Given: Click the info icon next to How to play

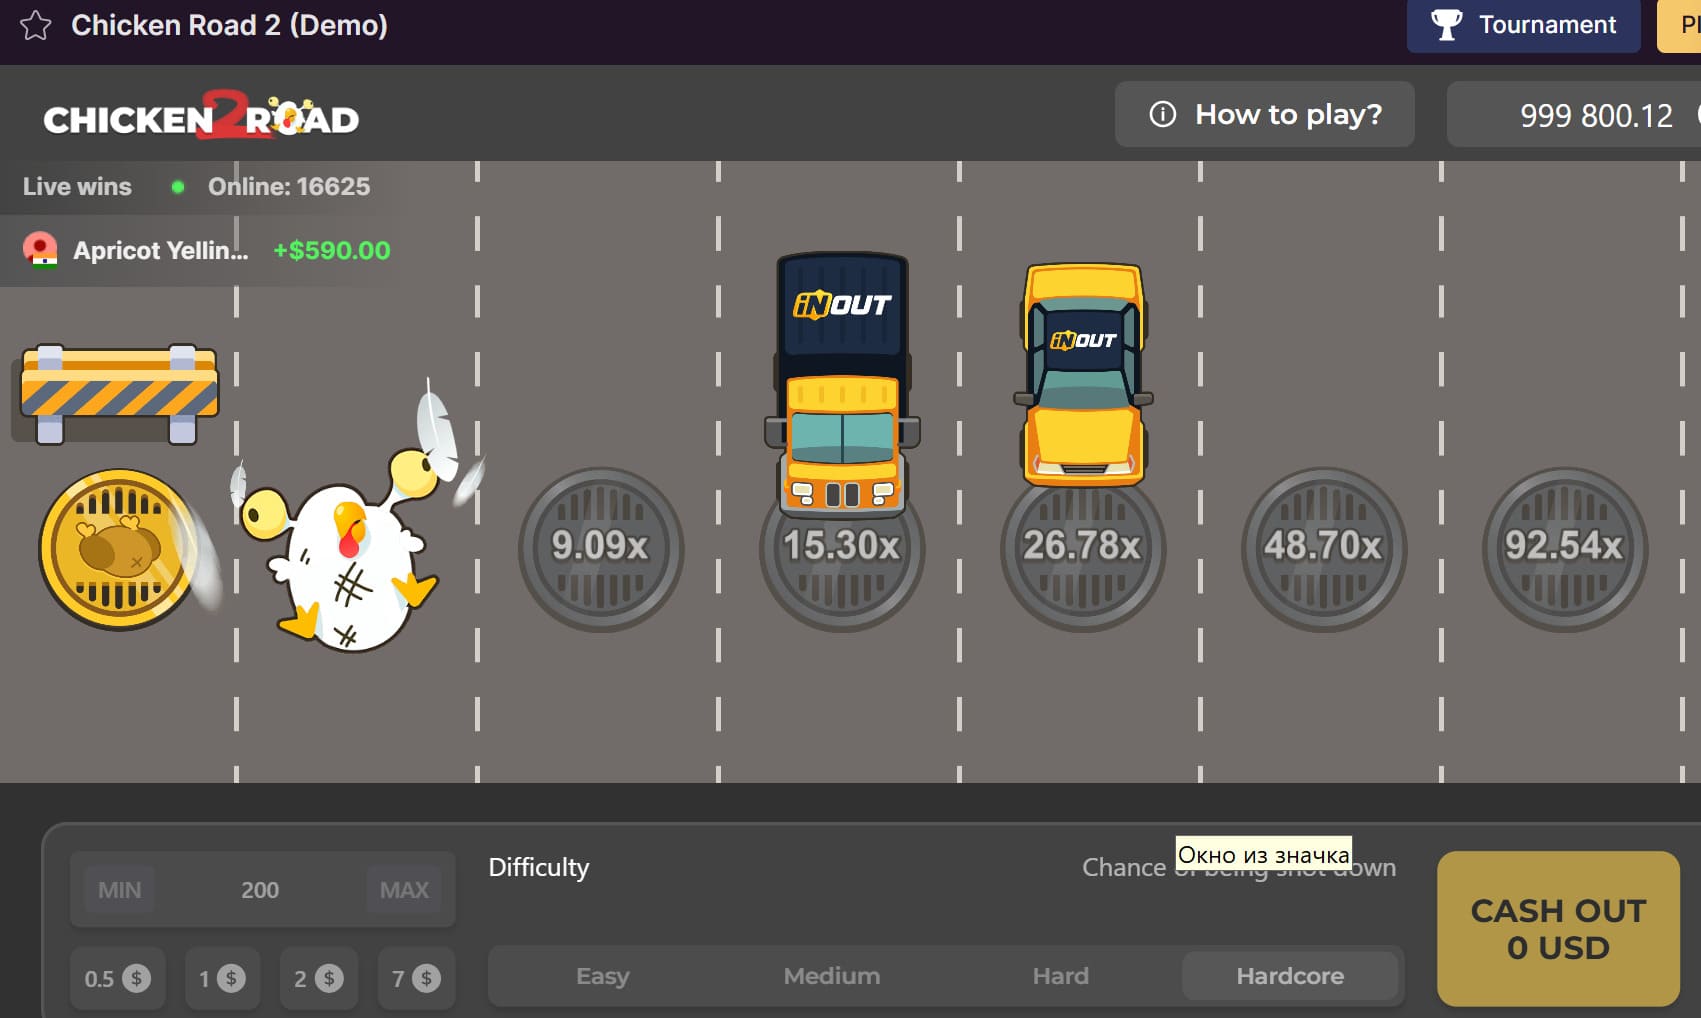Looking at the screenshot, I should click(x=1161, y=114).
